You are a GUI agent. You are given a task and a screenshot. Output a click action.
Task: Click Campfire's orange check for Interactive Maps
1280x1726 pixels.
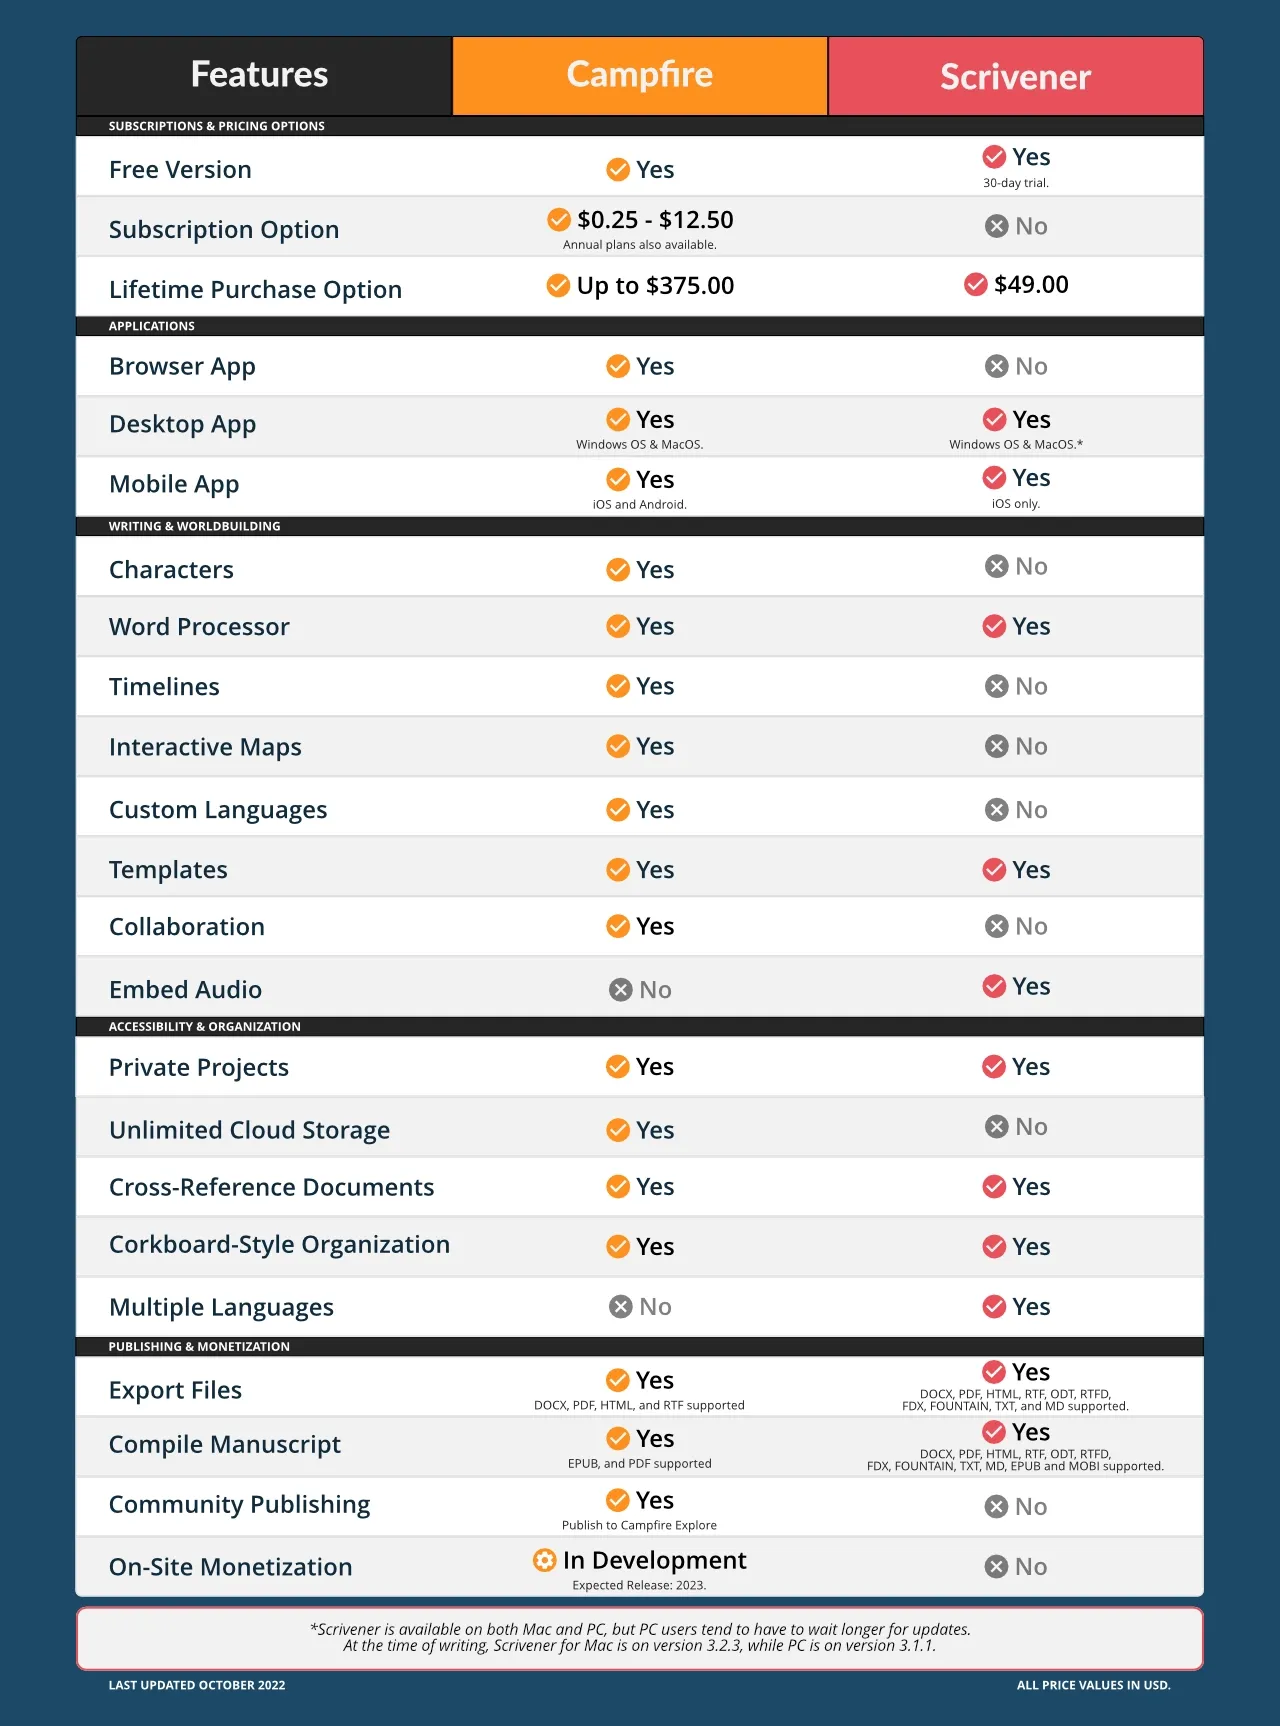(x=618, y=747)
